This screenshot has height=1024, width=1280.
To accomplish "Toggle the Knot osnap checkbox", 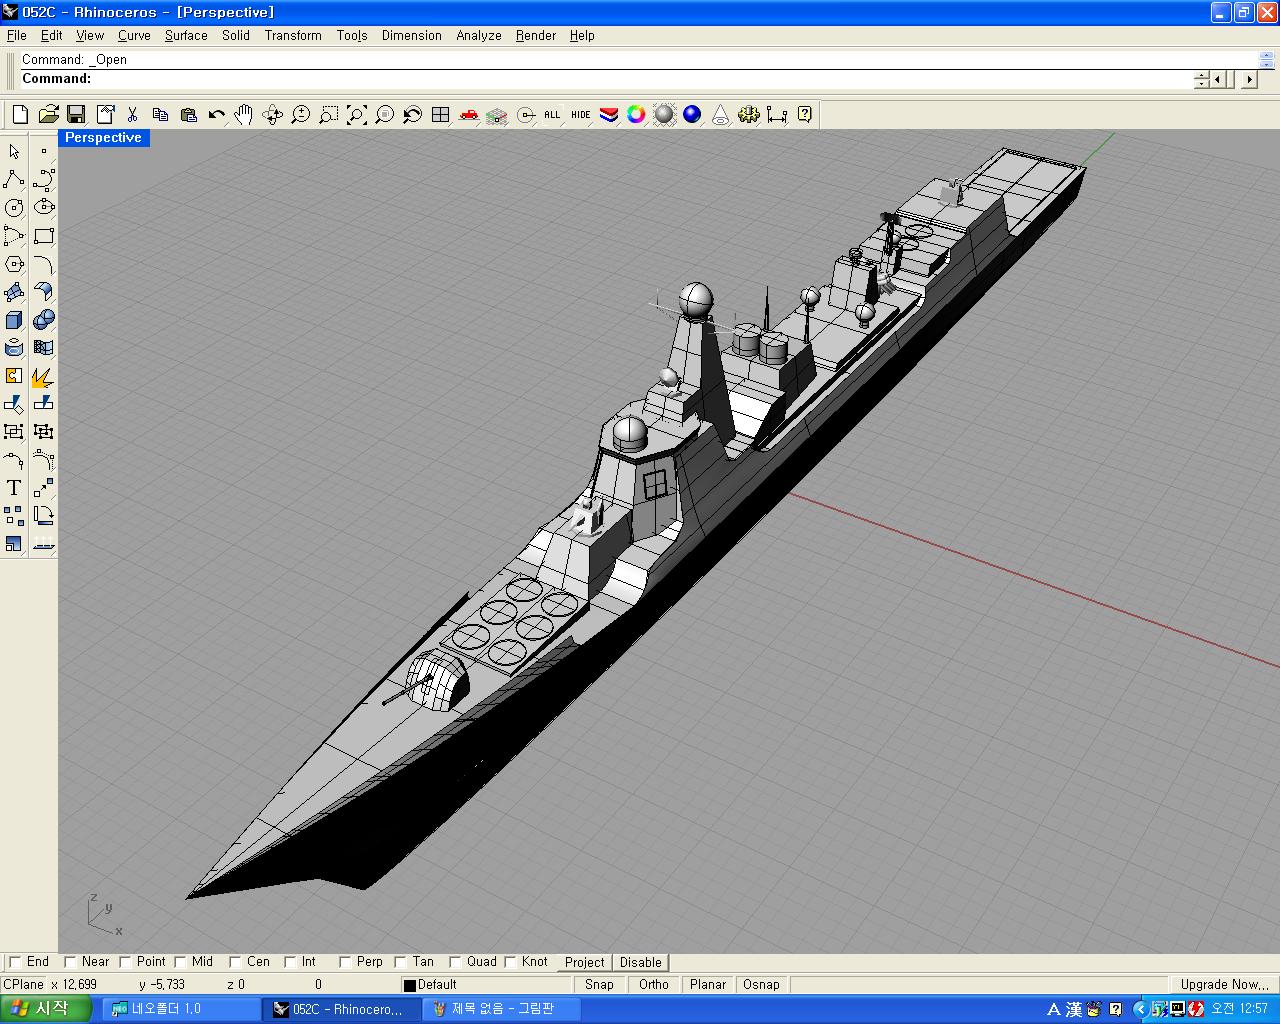I will (x=510, y=962).
